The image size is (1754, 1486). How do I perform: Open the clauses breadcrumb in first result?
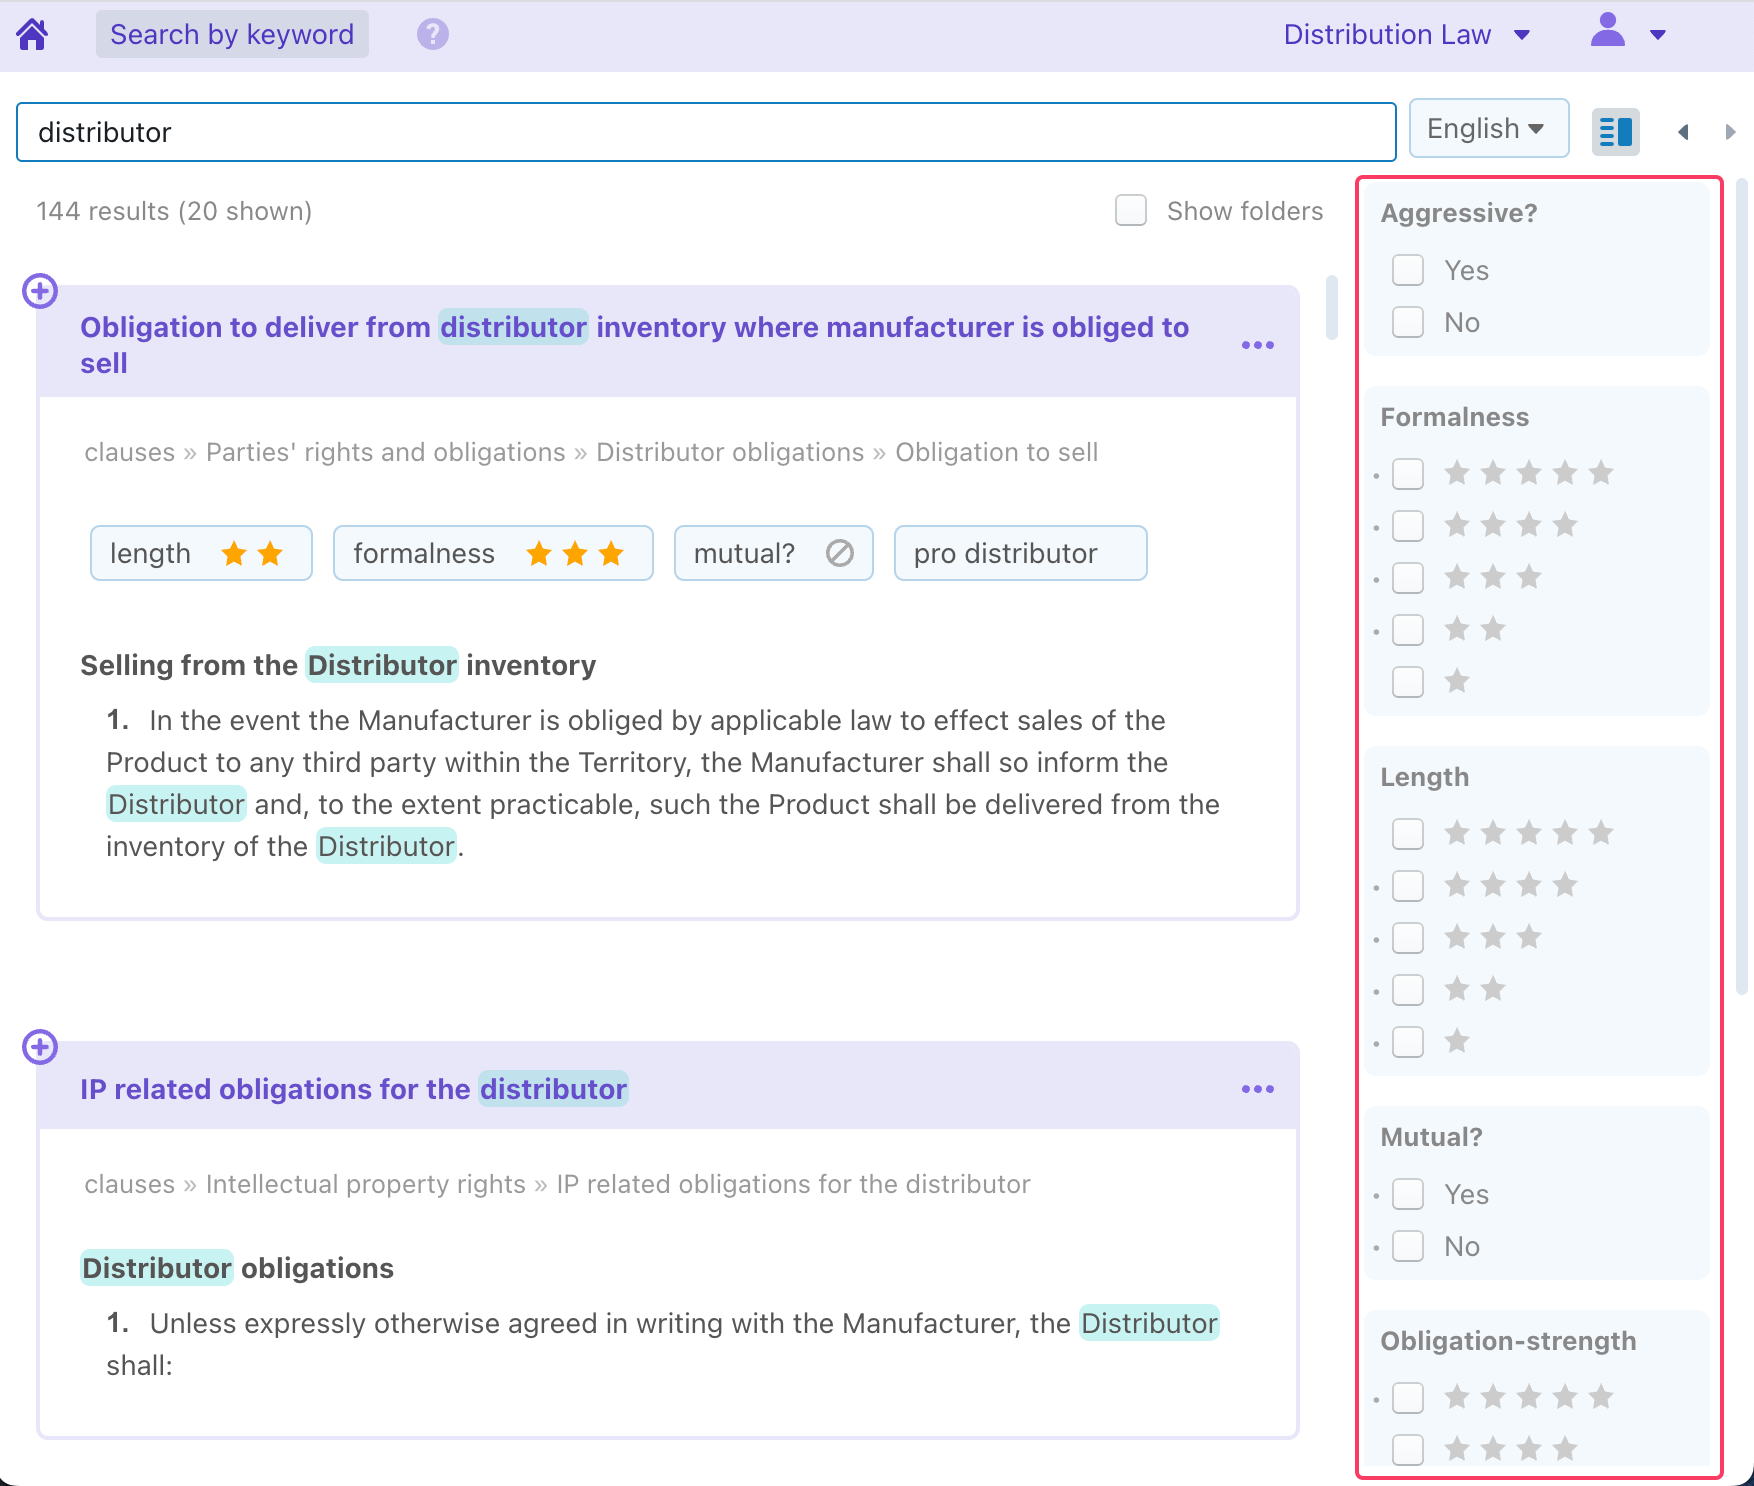129,452
